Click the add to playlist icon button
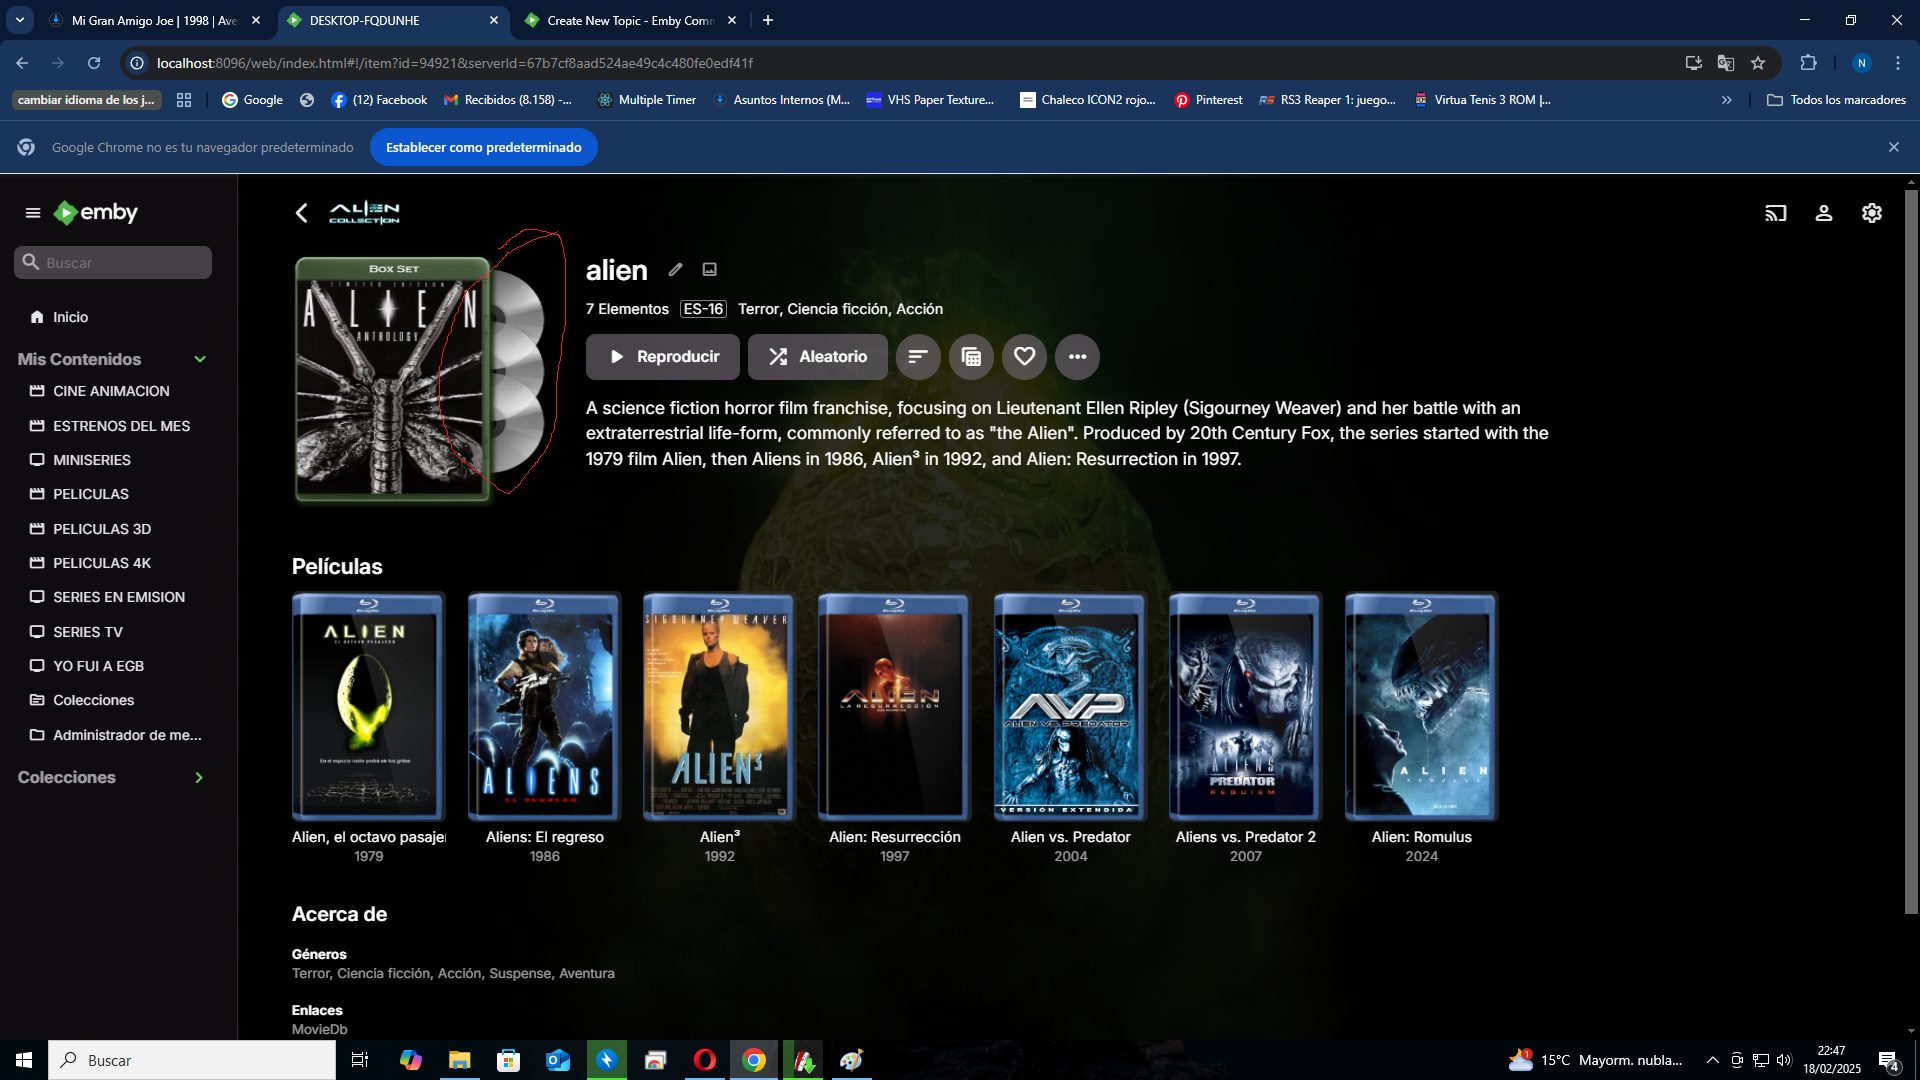Image resolution: width=1920 pixels, height=1080 pixels. [971, 357]
